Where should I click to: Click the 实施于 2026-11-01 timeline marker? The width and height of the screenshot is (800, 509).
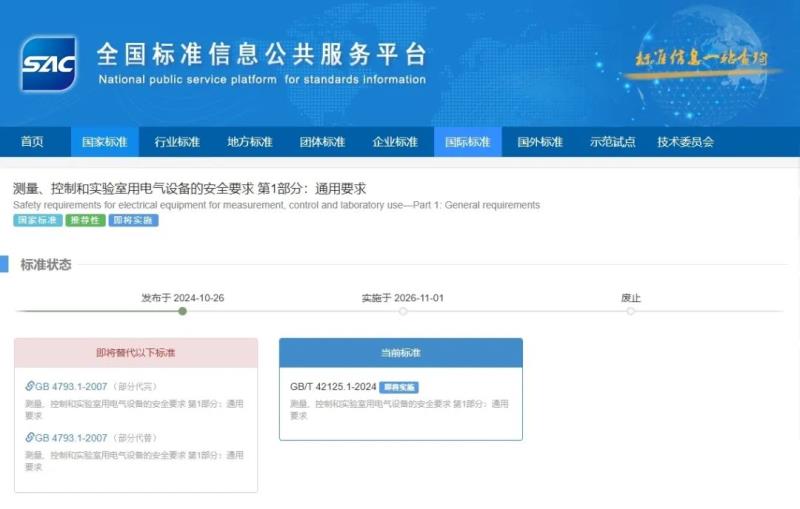403,311
